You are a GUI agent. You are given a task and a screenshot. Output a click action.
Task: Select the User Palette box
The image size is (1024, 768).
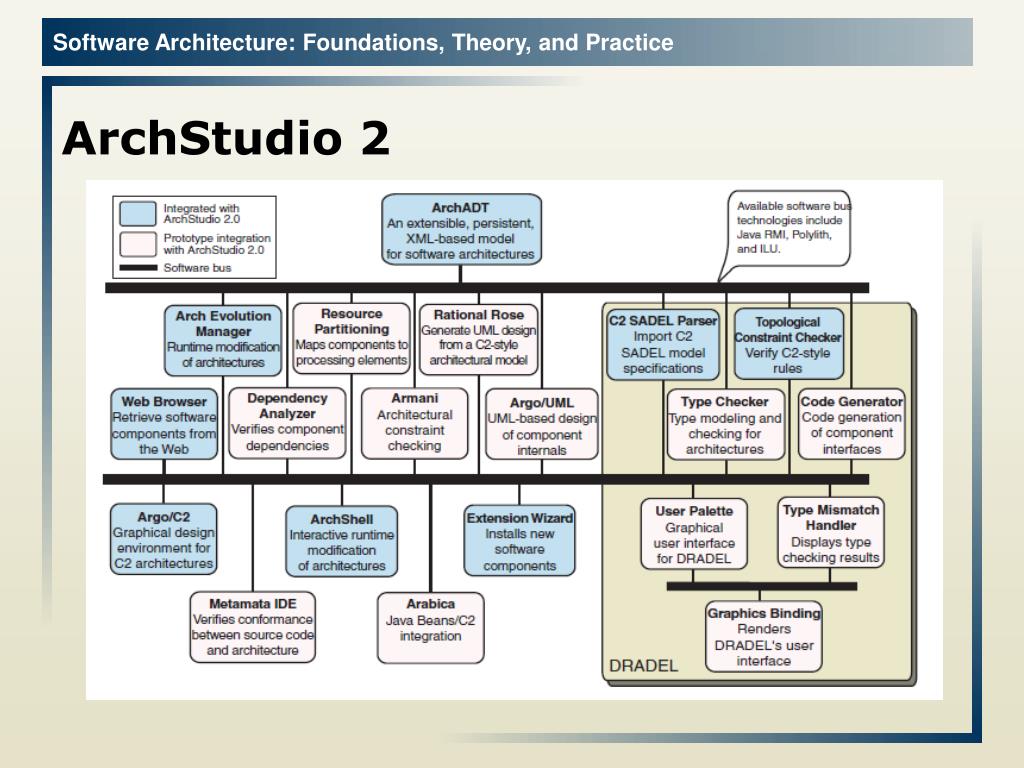tap(694, 534)
